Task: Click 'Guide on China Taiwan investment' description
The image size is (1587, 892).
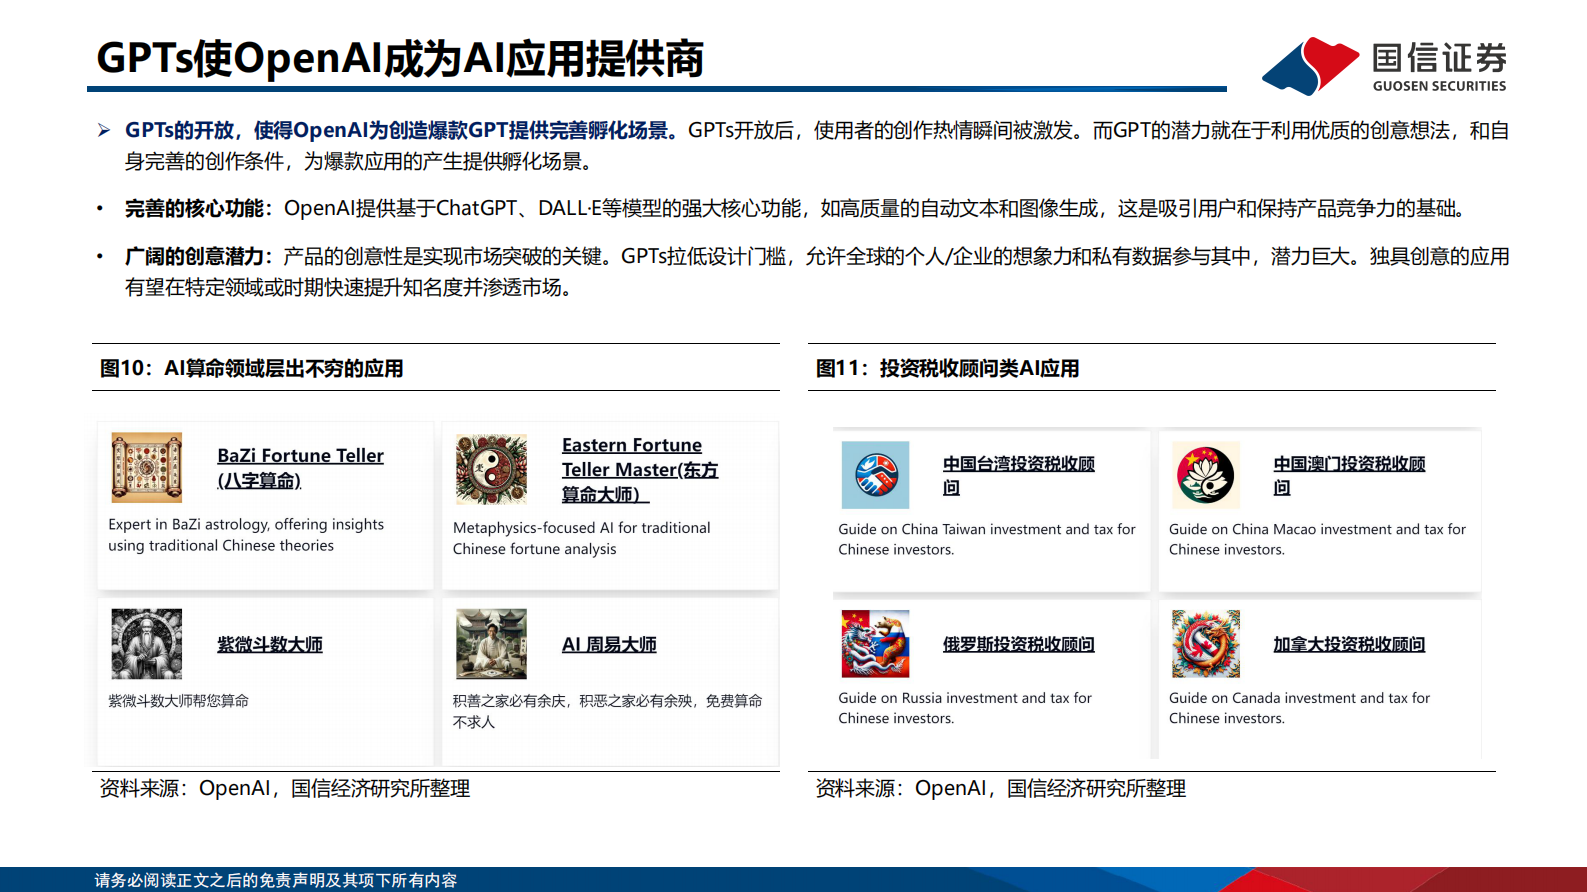Action: point(987,539)
